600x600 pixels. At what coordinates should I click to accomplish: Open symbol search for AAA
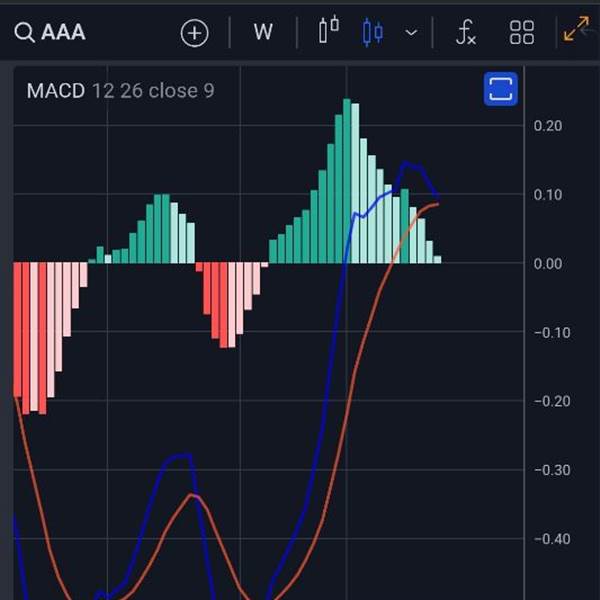tap(50, 32)
